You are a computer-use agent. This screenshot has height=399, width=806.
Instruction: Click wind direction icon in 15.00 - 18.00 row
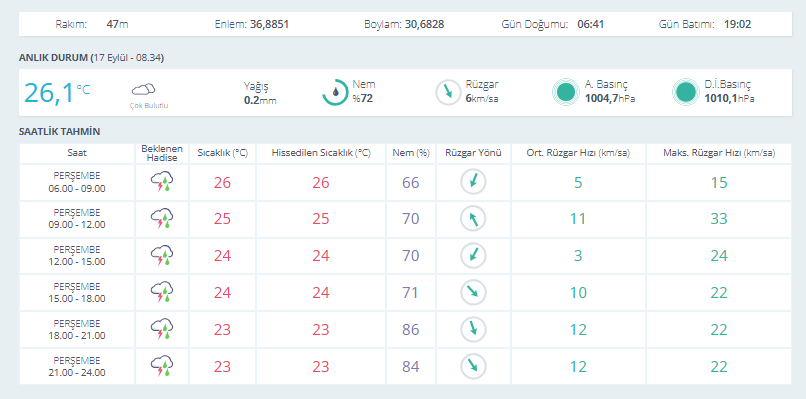pos(473,293)
